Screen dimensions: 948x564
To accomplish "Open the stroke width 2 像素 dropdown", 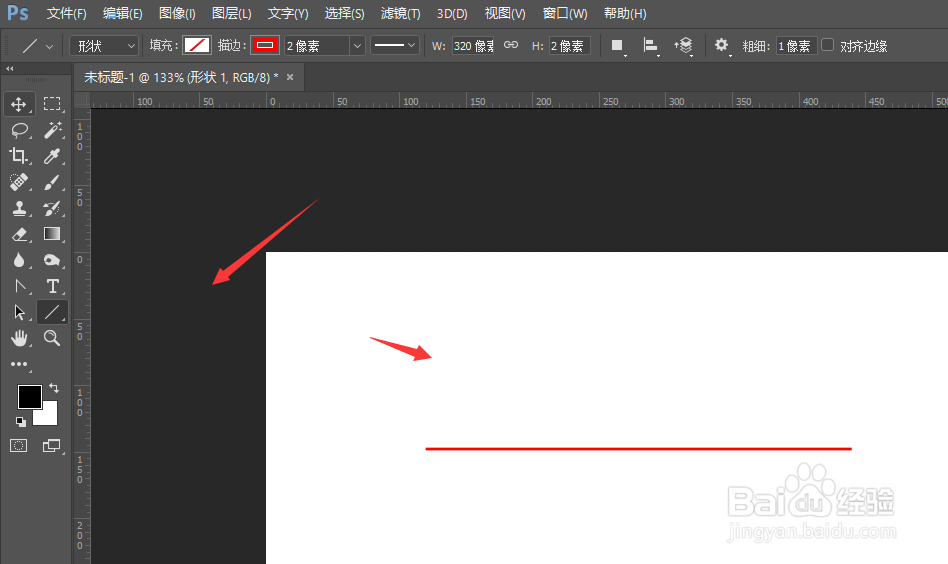I will coord(357,46).
